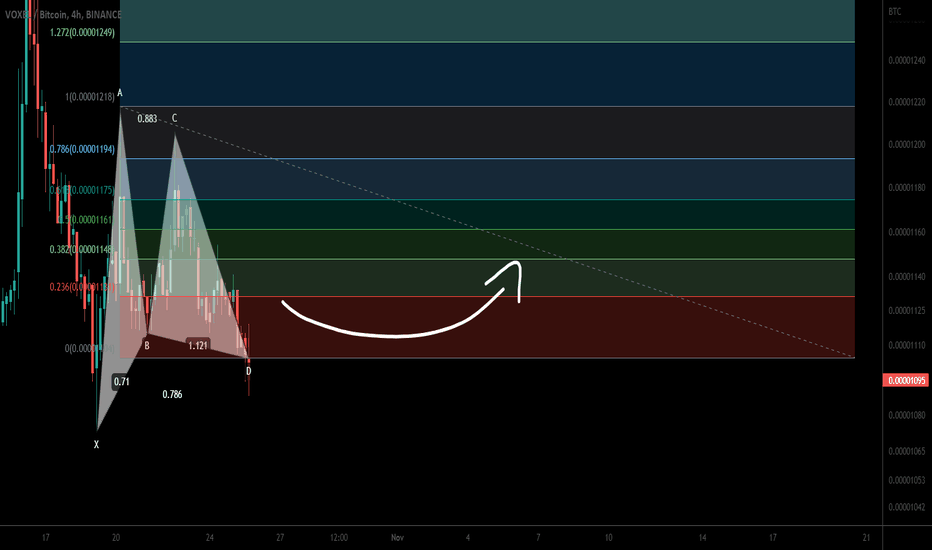Click the 0.00001053 price axis label
The height and width of the screenshot is (550, 932).
click(x=906, y=480)
